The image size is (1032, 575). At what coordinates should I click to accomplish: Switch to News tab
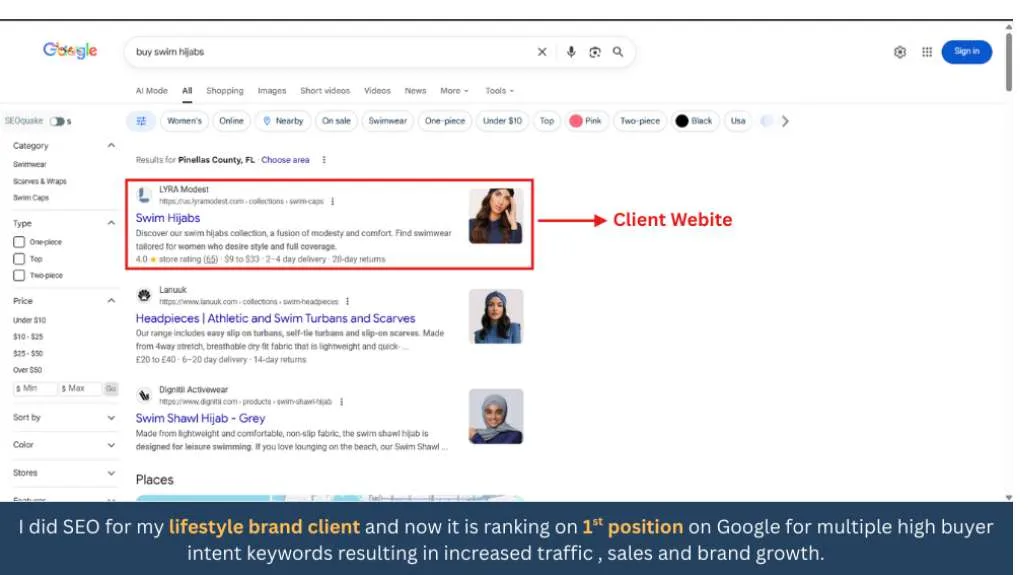[415, 91]
